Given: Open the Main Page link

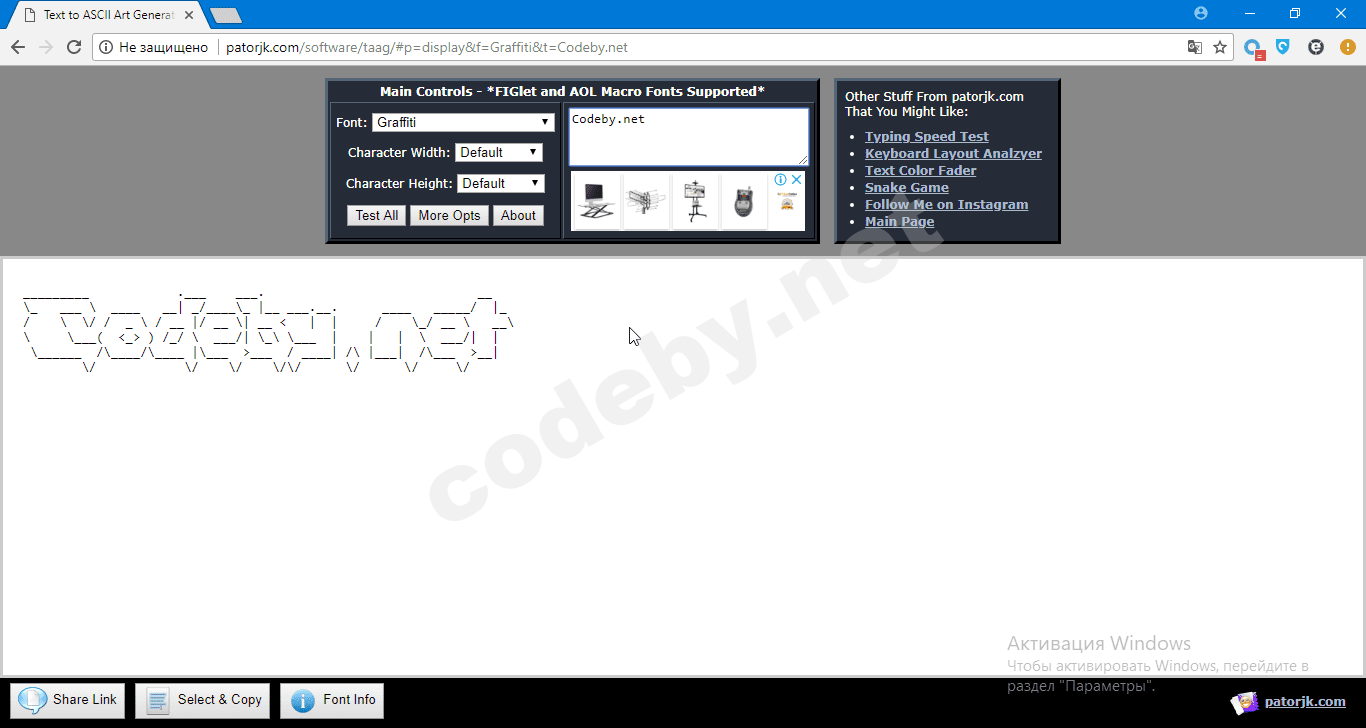Looking at the screenshot, I should coord(900,221).
